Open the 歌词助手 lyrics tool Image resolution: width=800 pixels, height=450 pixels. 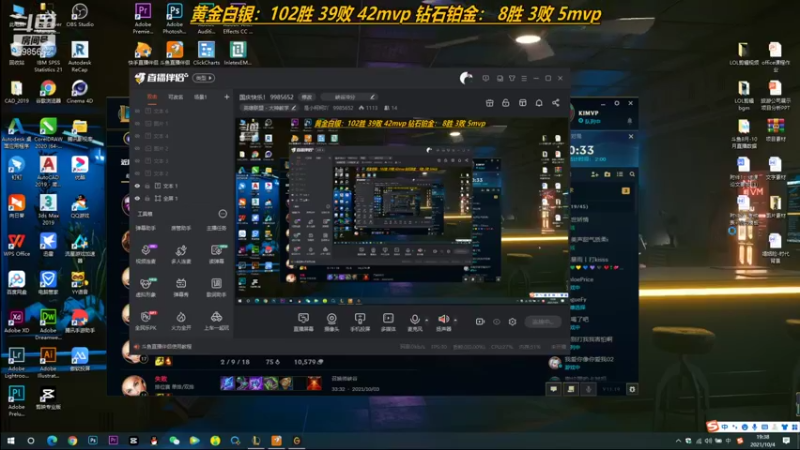coord(216,287)
